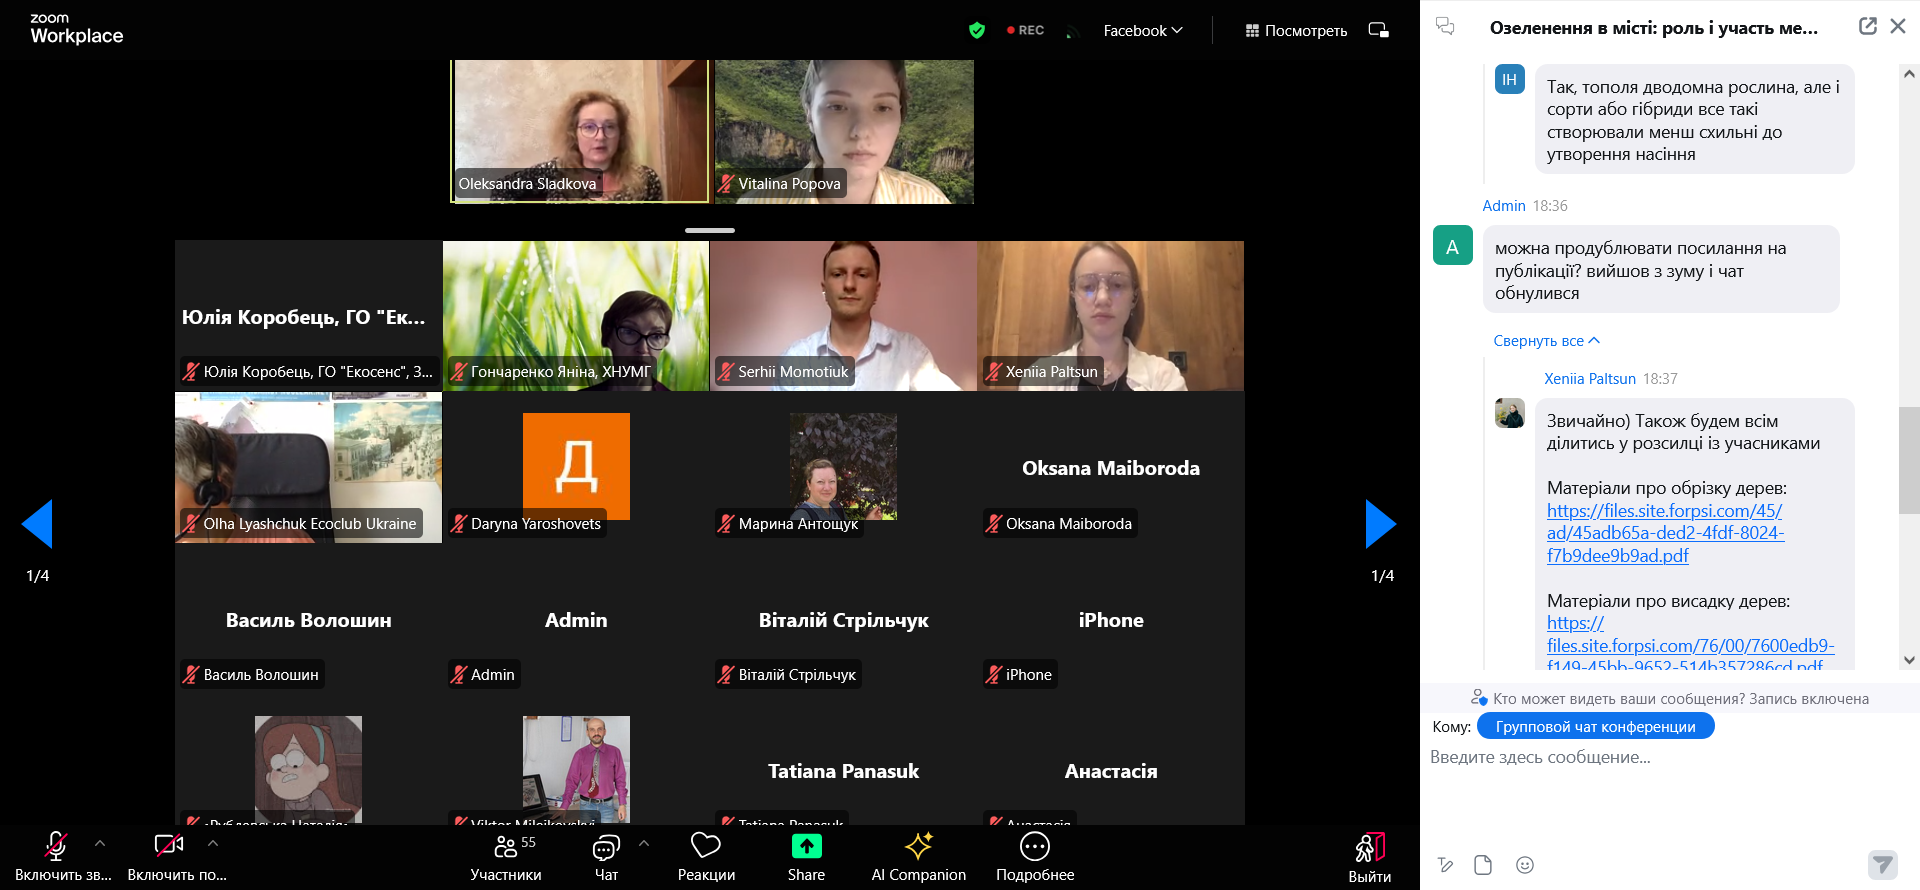Attach a file in chat
The height and width of the screenshot is (890, 1920).
click(1483, 865)
